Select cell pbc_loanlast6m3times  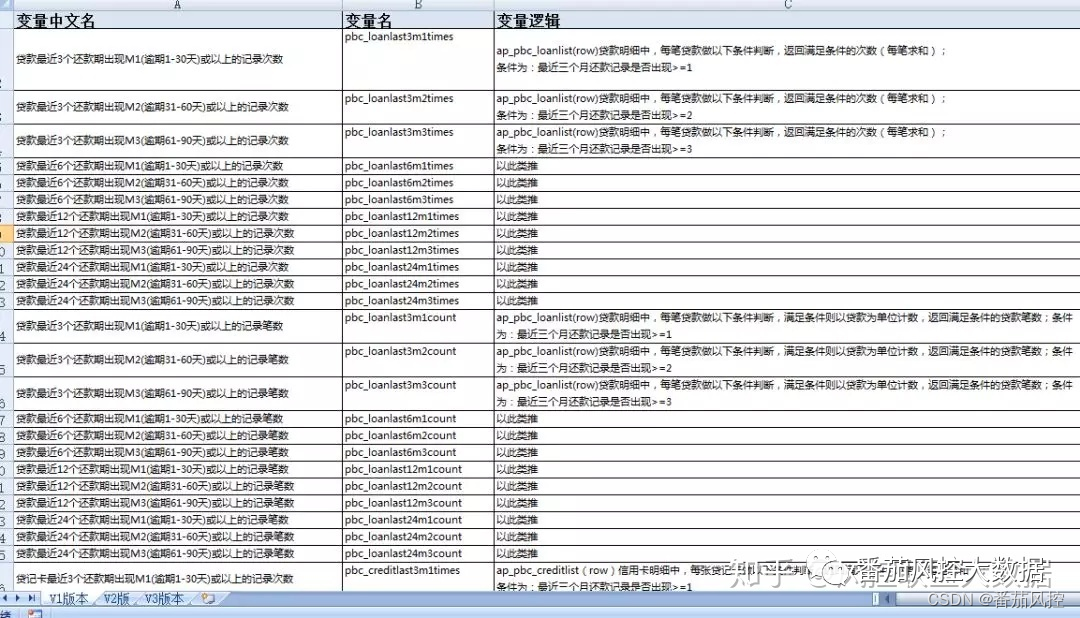[x=418, y=200]
